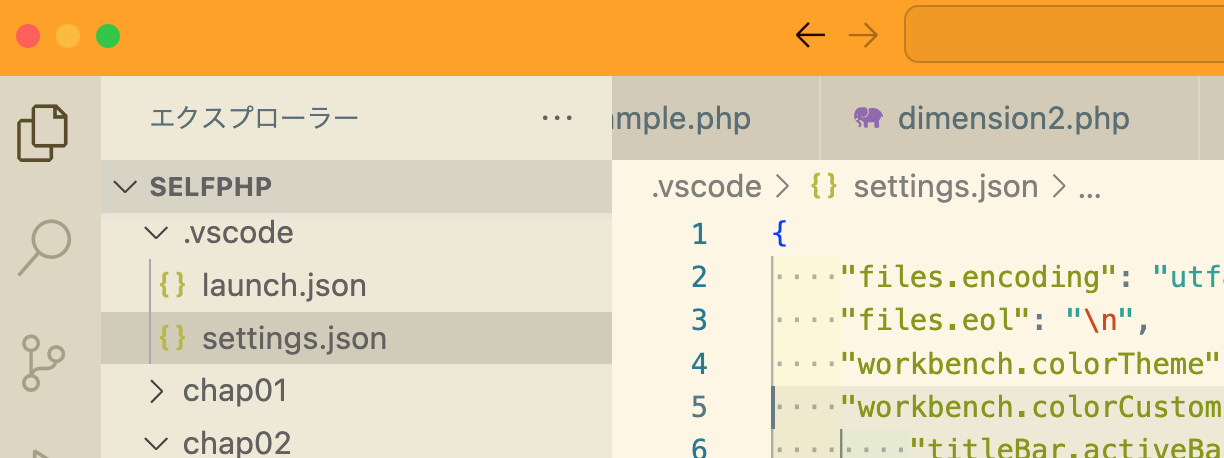
Task: Click line number 3 in gutter
Action: click(x=698, y=320)
